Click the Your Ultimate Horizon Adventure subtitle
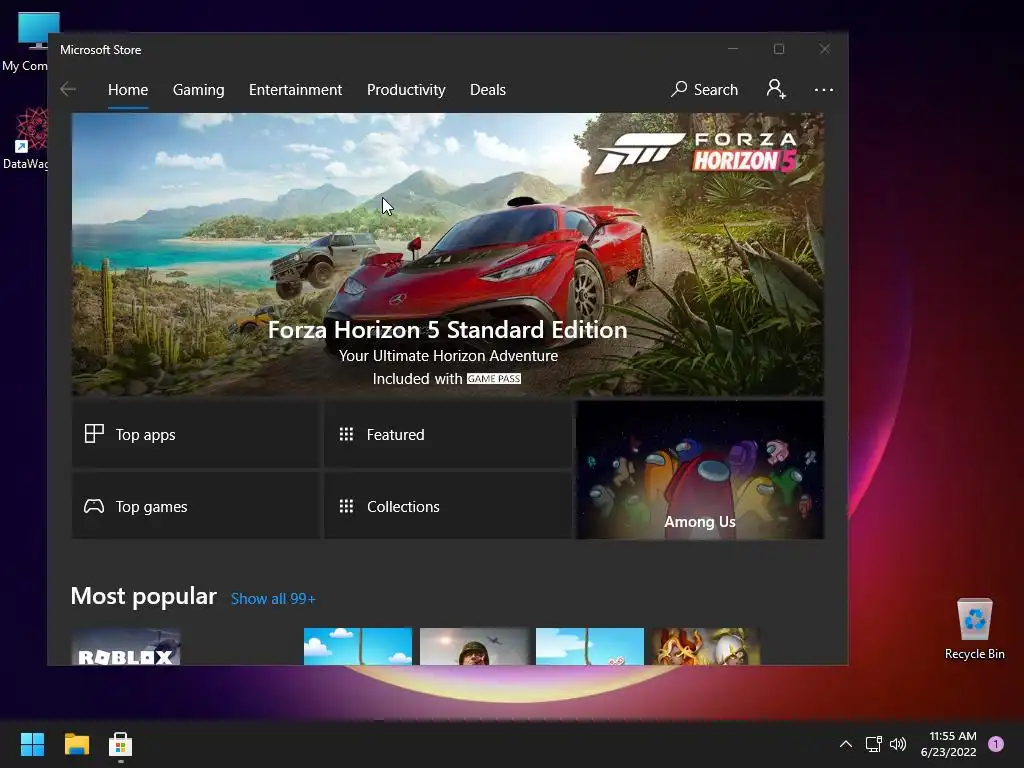1024x768 pixels. 448,356
